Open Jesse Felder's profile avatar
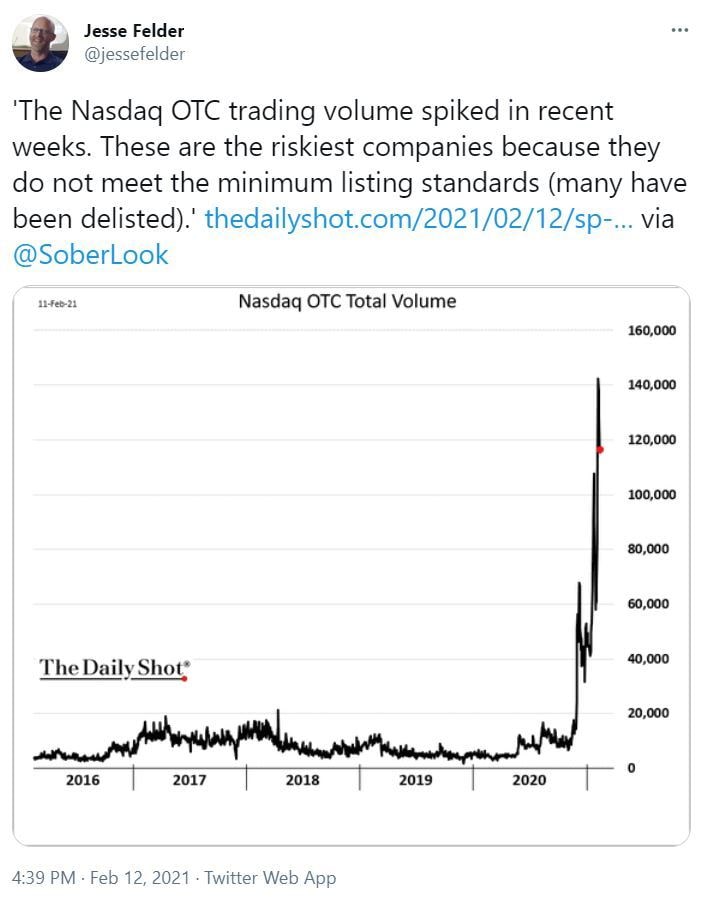Image resolution: width=702 pixels, height=903 pixels. (40, 43)
